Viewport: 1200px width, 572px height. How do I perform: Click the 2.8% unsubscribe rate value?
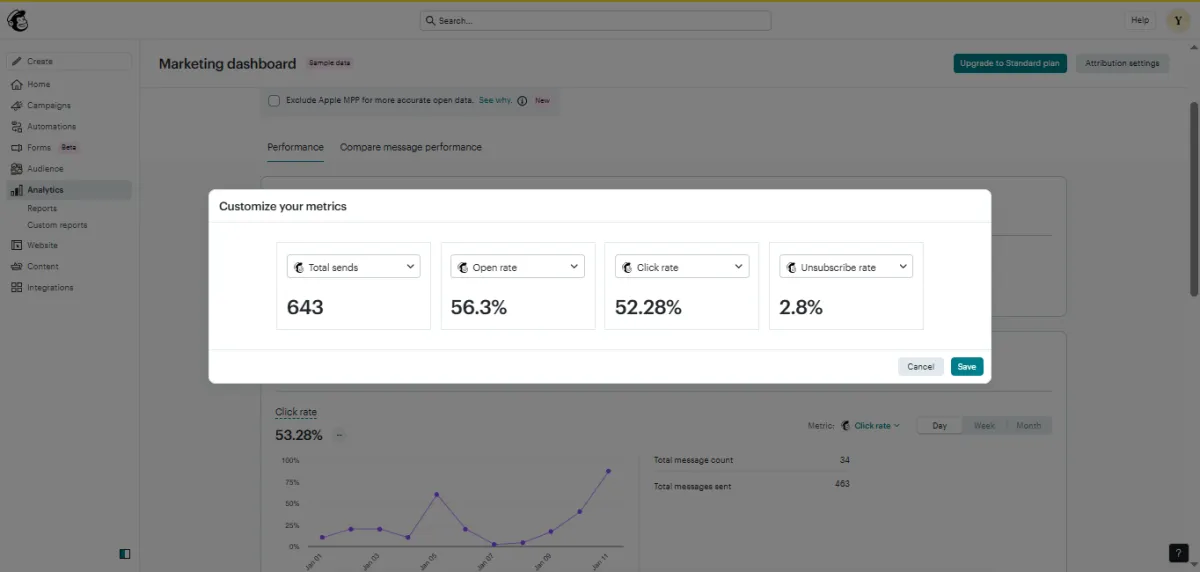click(x=801, y=308)
